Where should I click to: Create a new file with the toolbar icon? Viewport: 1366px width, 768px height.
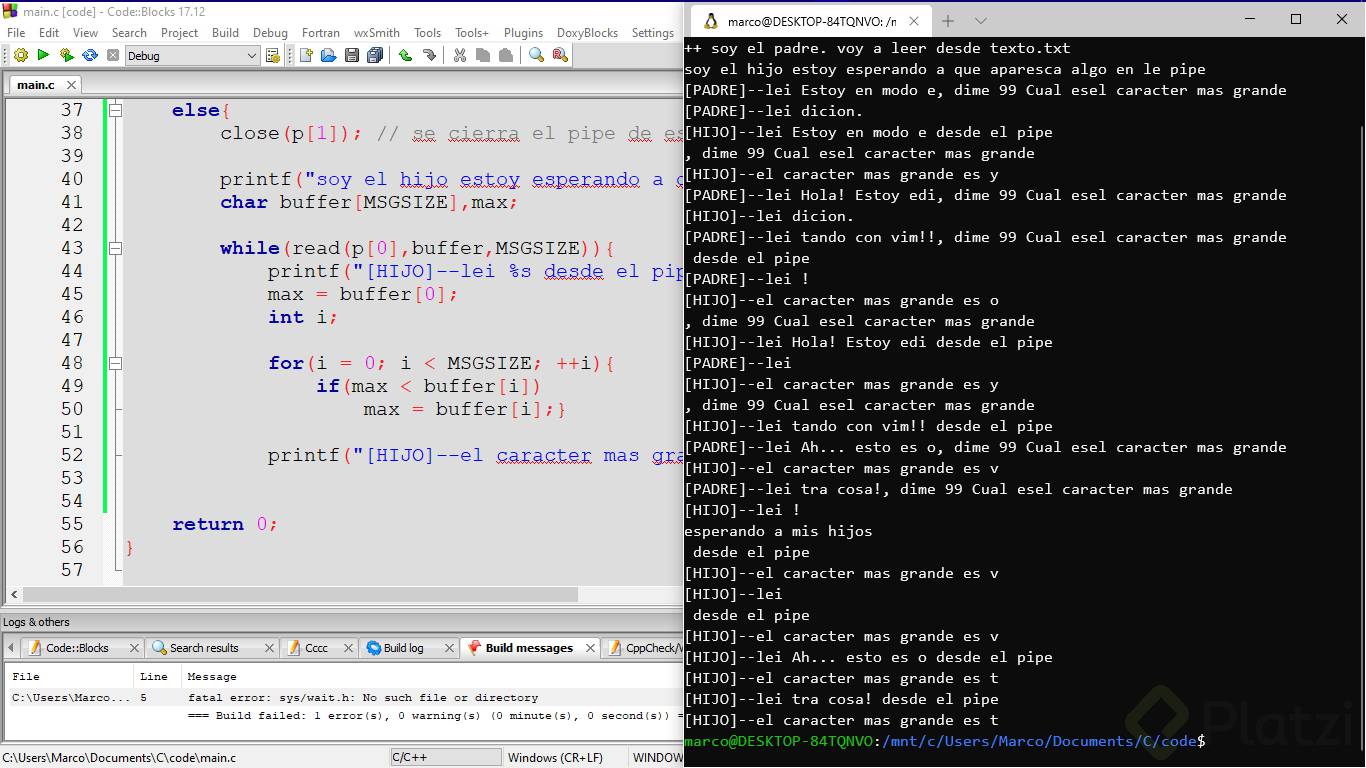(x=306, y=56)
